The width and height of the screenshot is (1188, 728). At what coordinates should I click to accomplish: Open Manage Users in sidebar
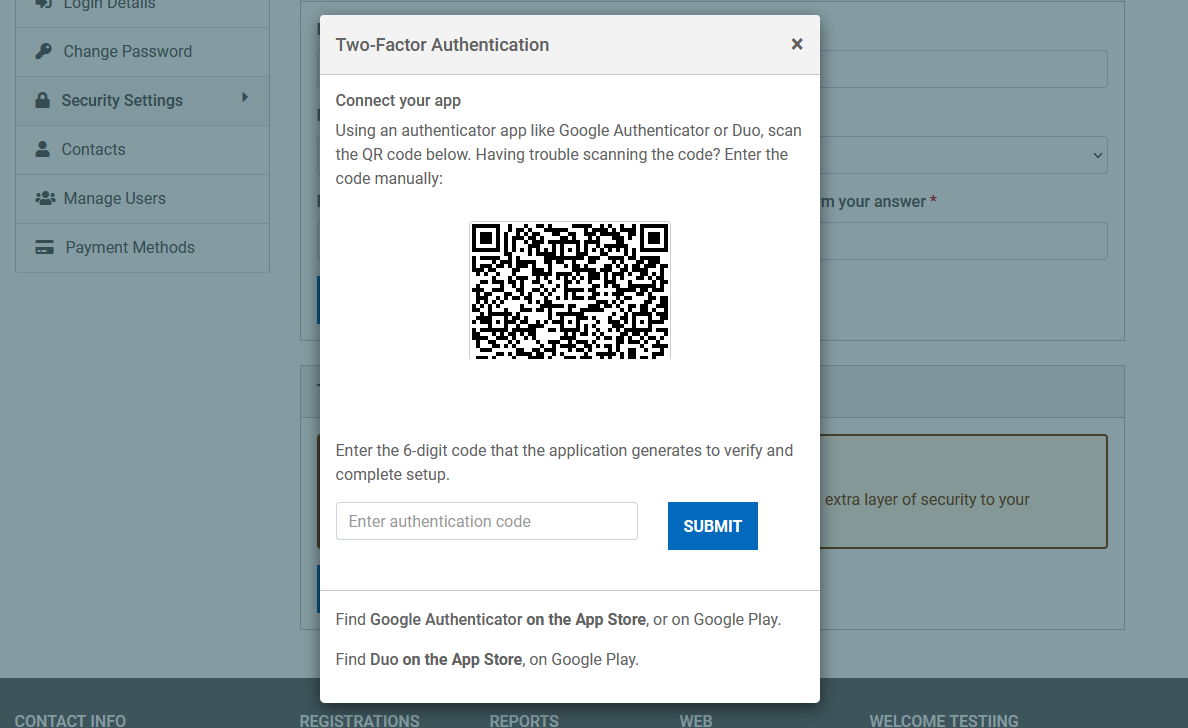pos(142,198)
